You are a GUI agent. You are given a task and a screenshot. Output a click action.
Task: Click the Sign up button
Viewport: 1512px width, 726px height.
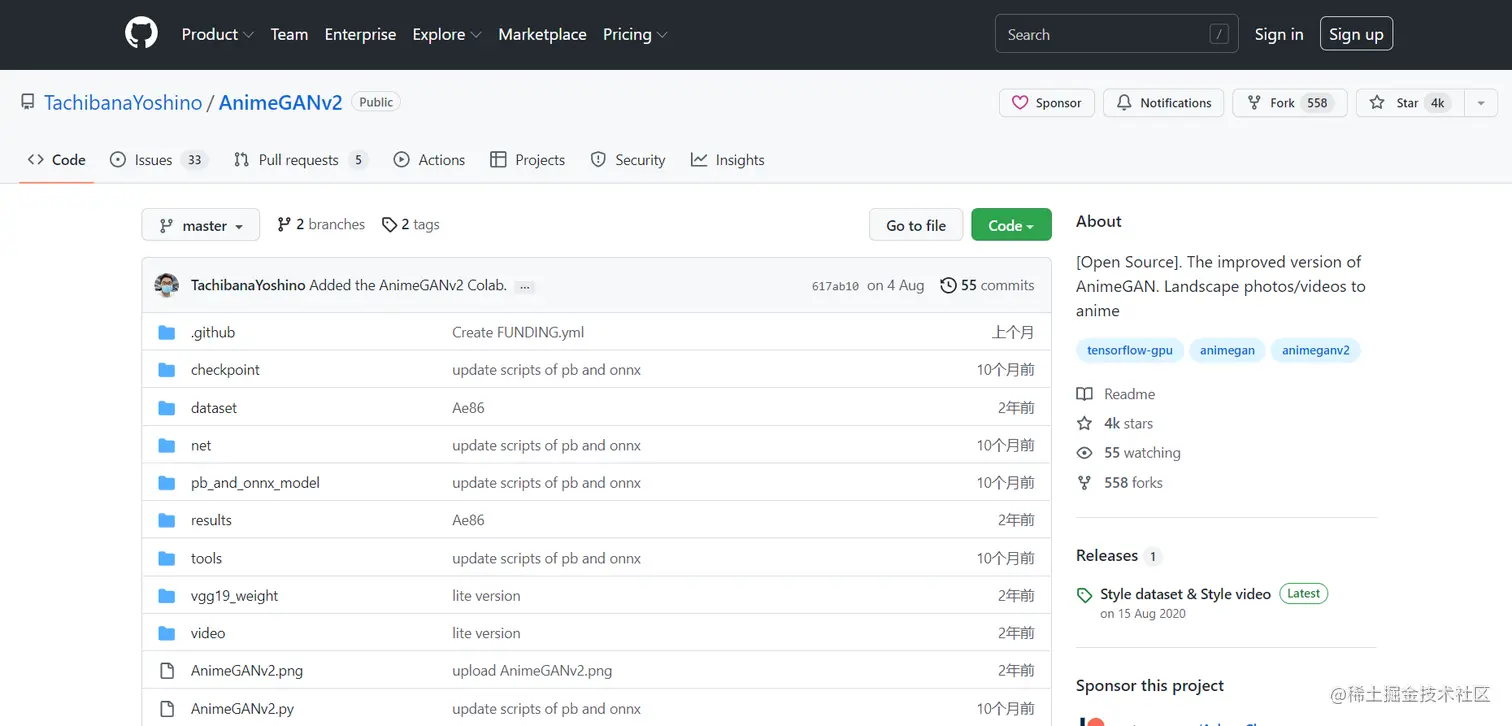point(1356,34)
